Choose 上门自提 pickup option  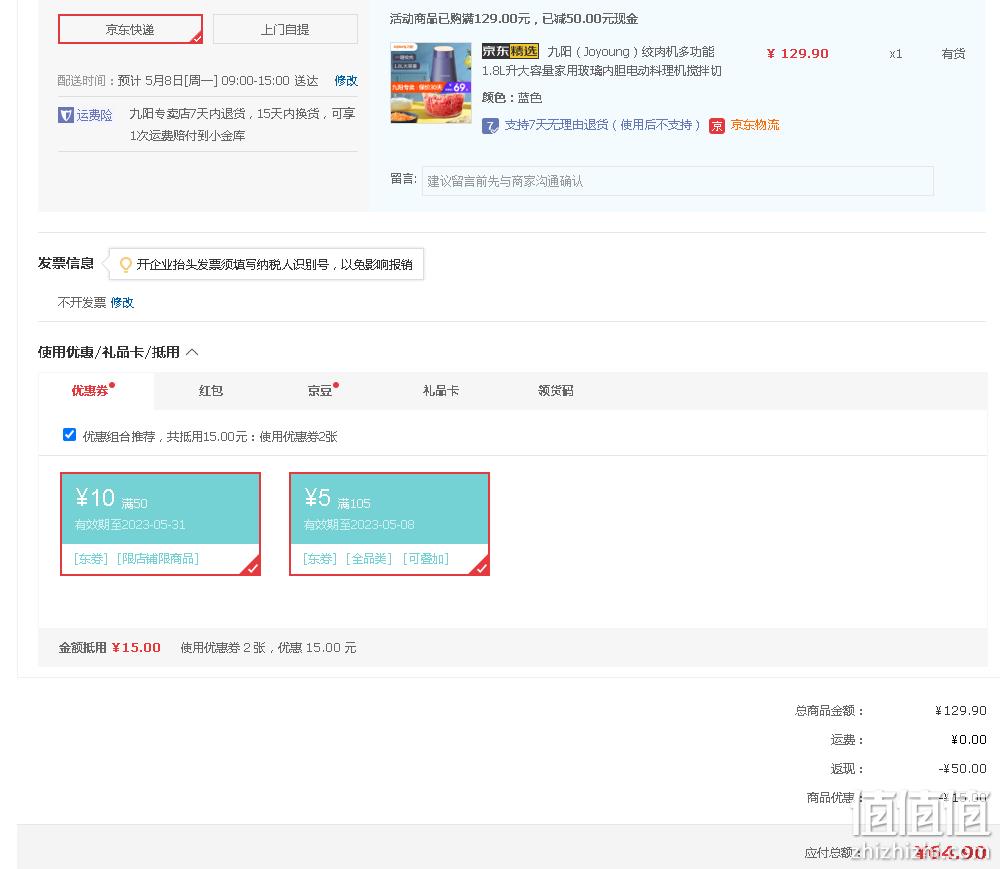coord(285,29)
